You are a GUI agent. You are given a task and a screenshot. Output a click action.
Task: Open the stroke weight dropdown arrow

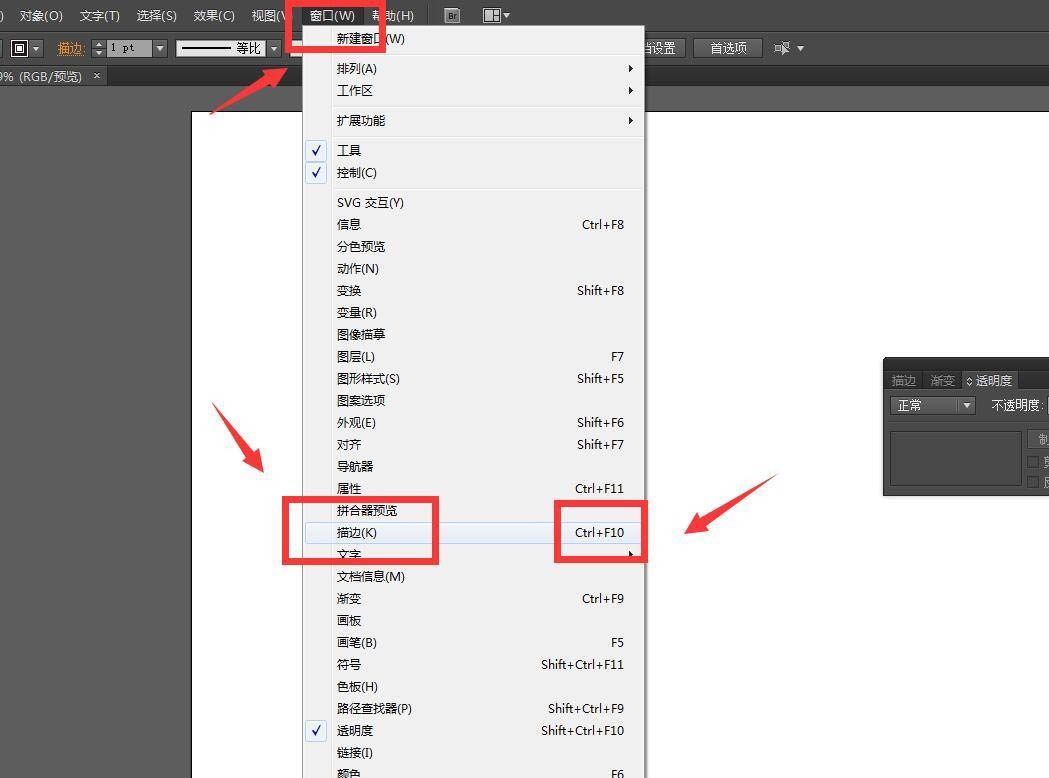click(161, 47)
